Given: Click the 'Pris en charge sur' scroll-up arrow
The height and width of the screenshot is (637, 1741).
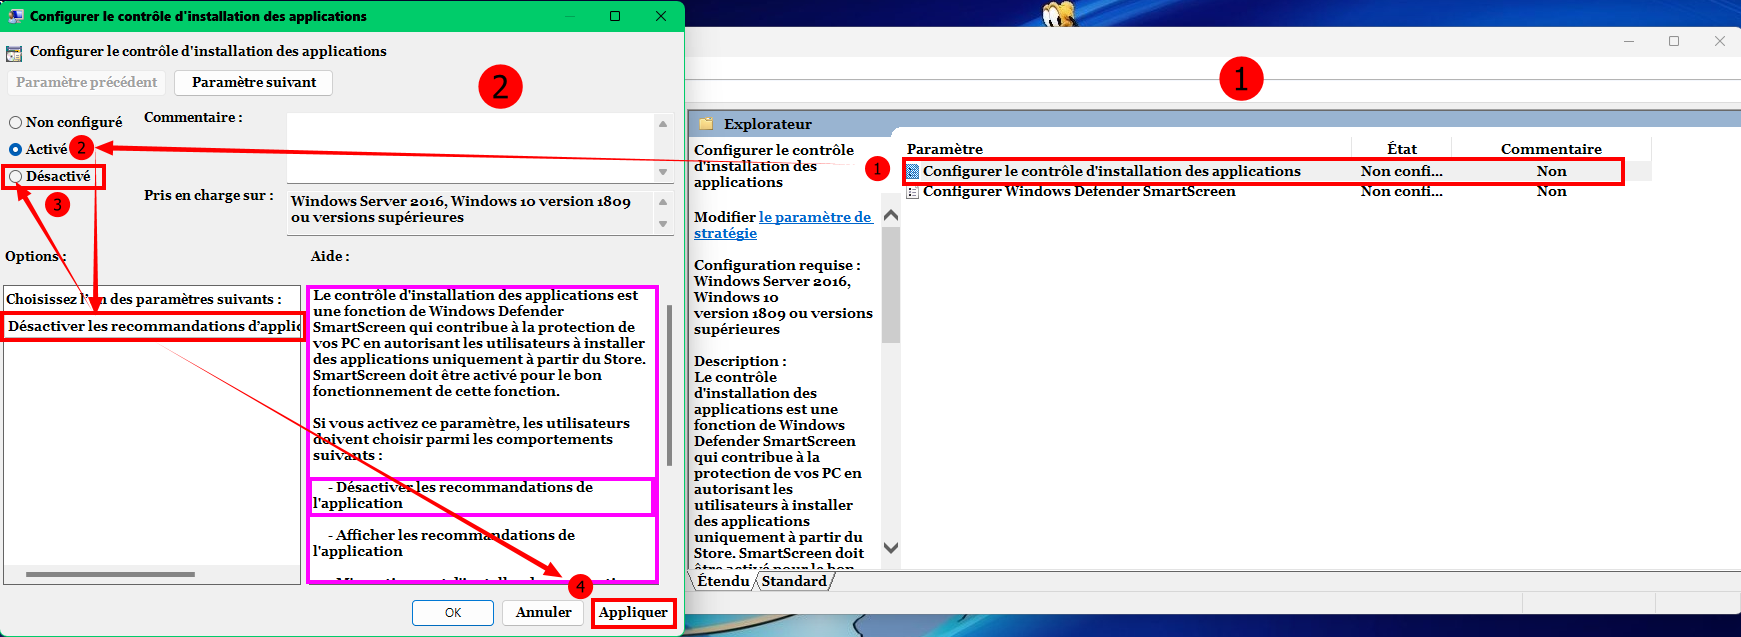Looking at the screenshot, I should click(663, 201).
